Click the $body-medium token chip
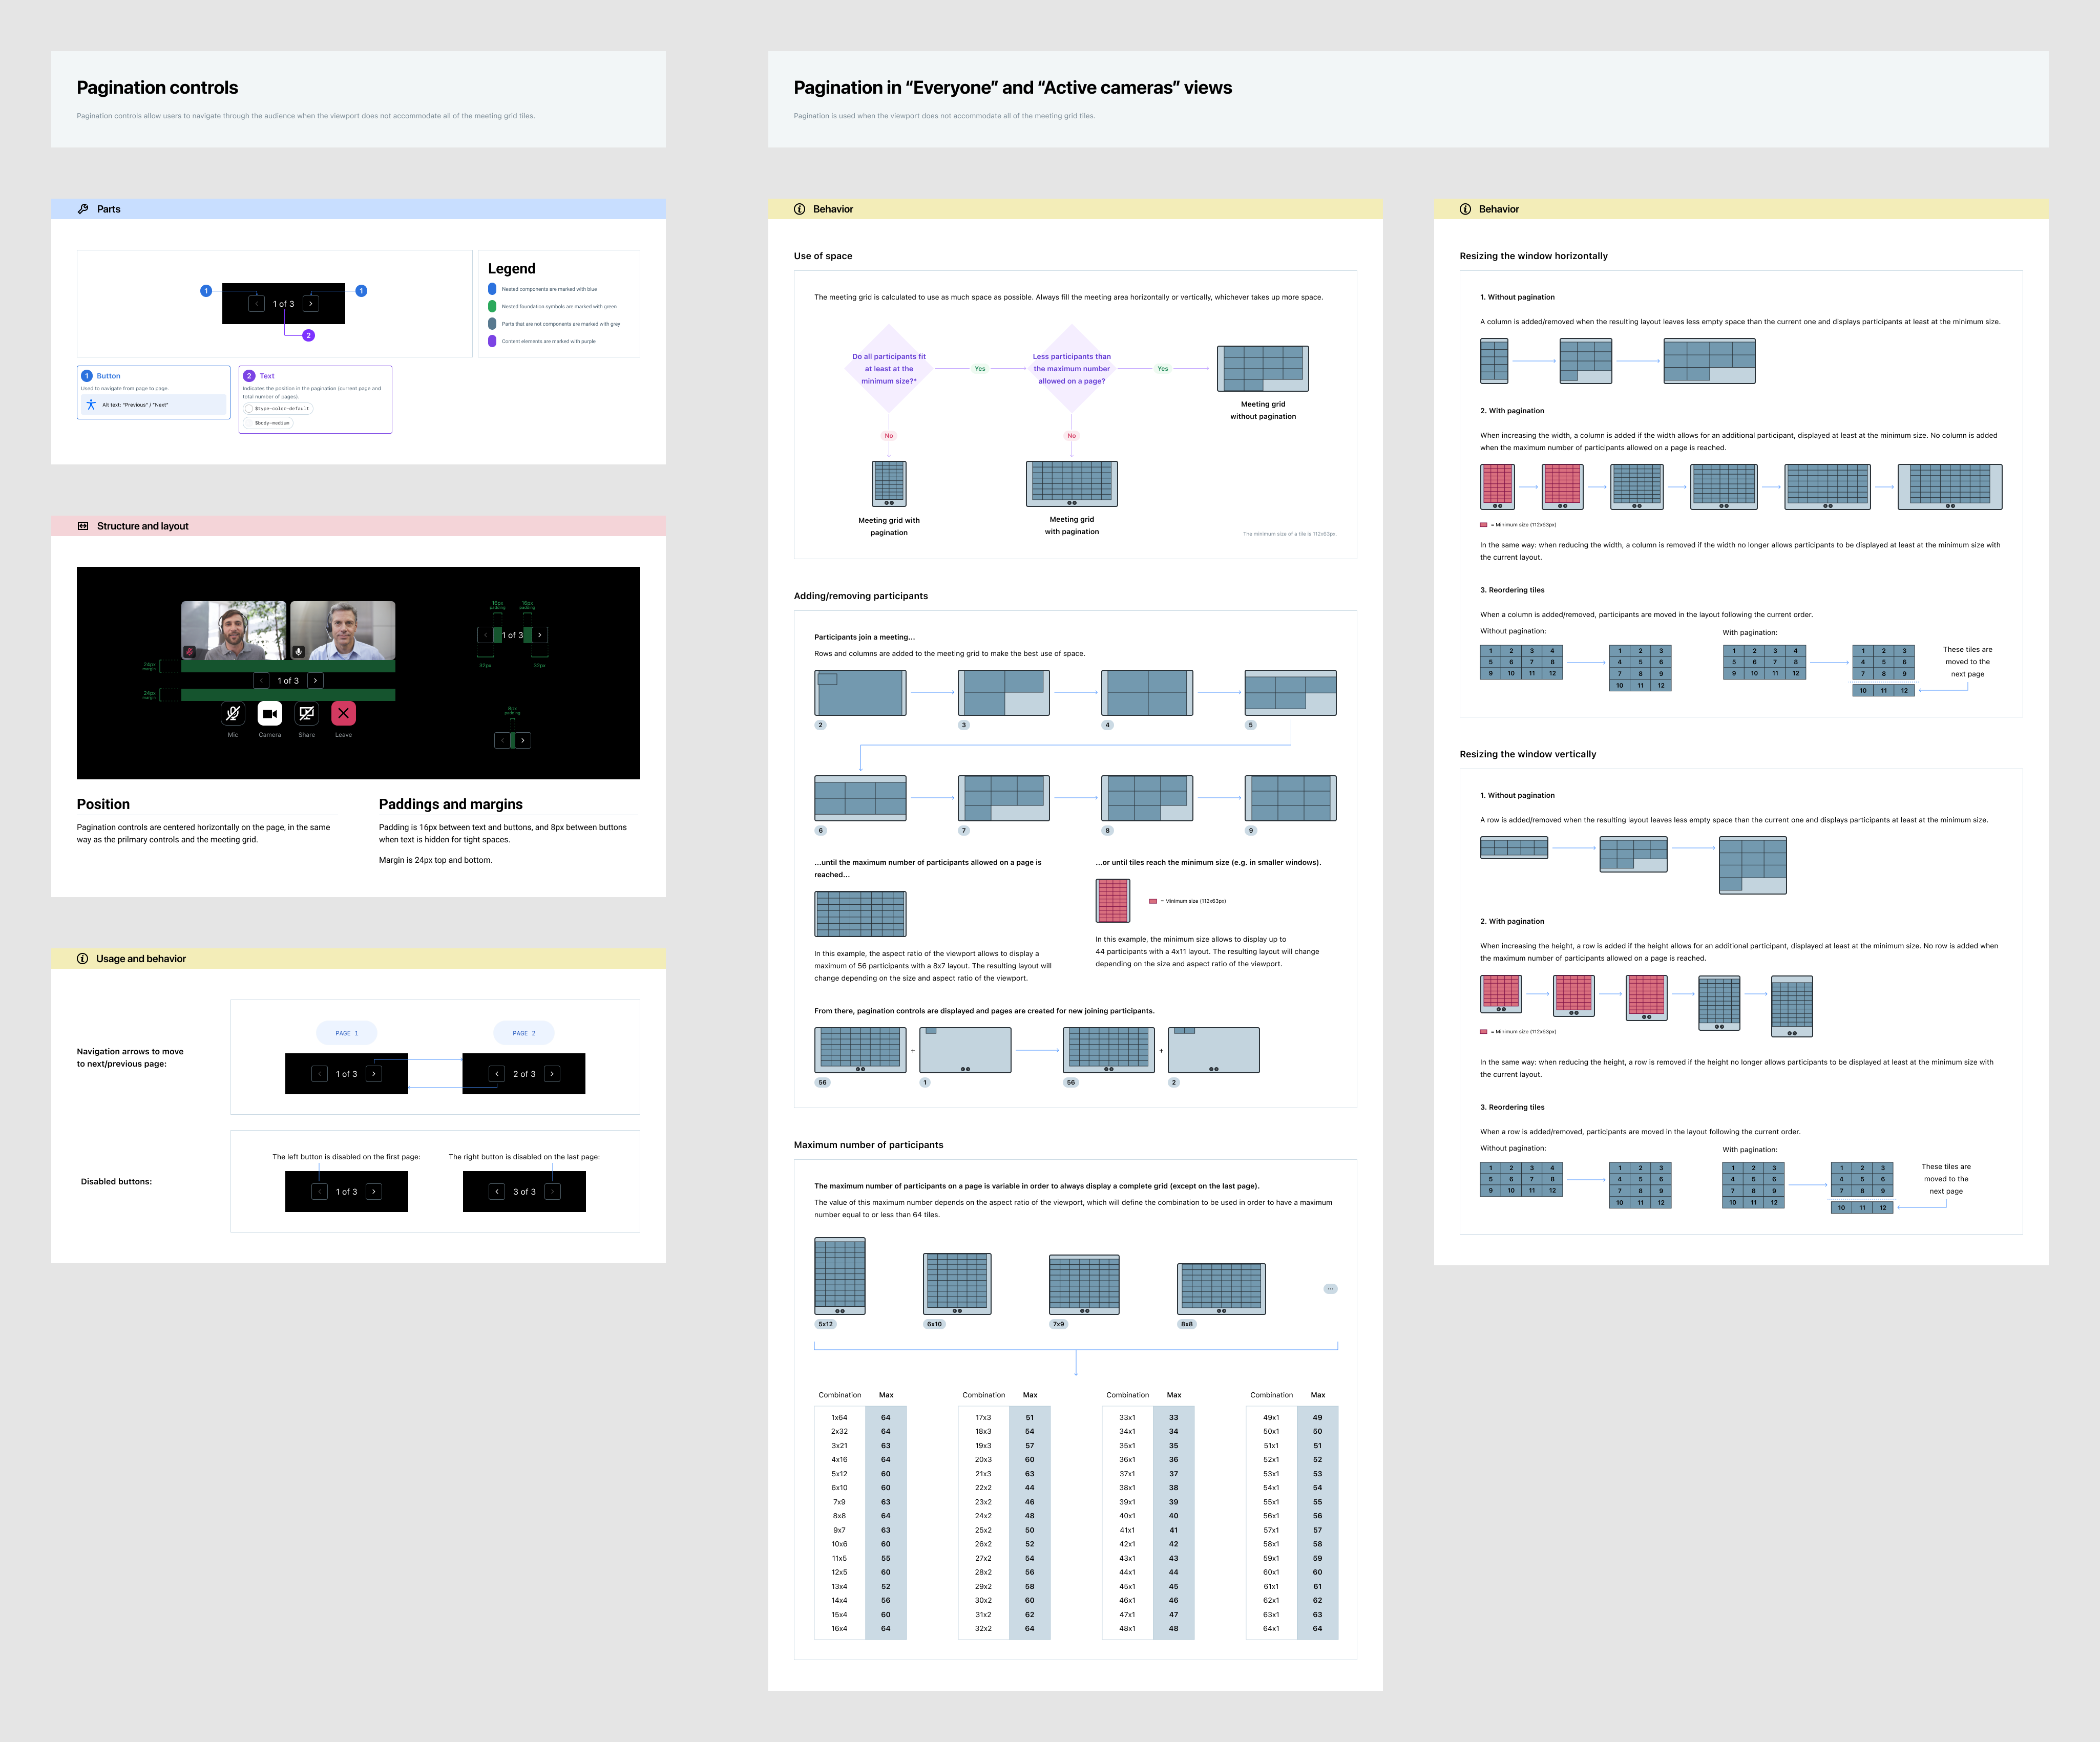 coord(268,423)
